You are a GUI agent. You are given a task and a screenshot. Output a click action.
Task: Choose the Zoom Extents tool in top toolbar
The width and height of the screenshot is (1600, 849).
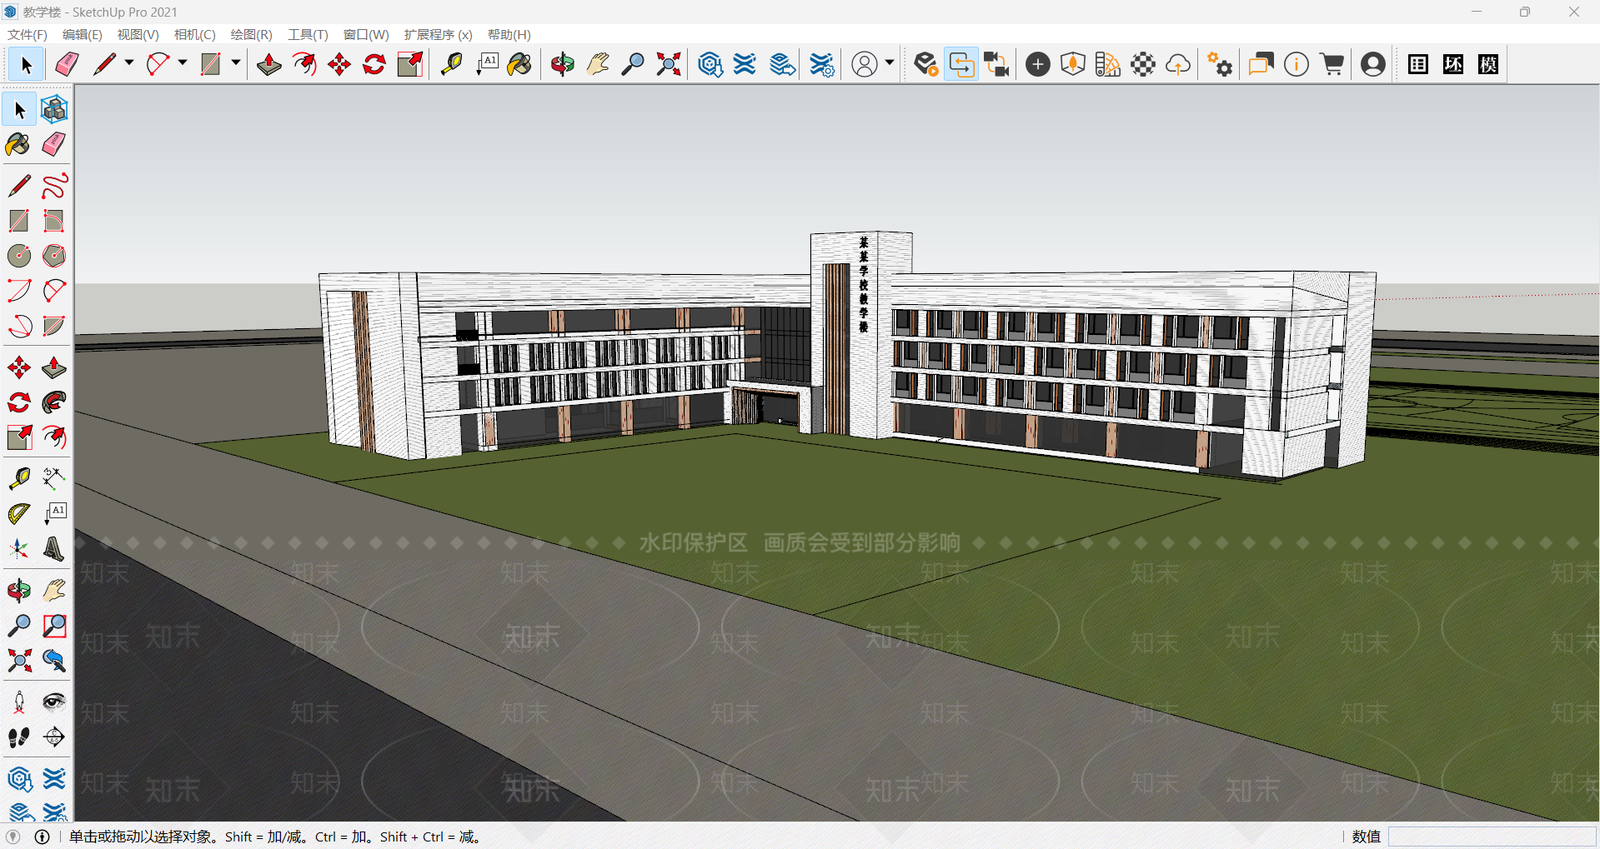[x=668, y=64]
